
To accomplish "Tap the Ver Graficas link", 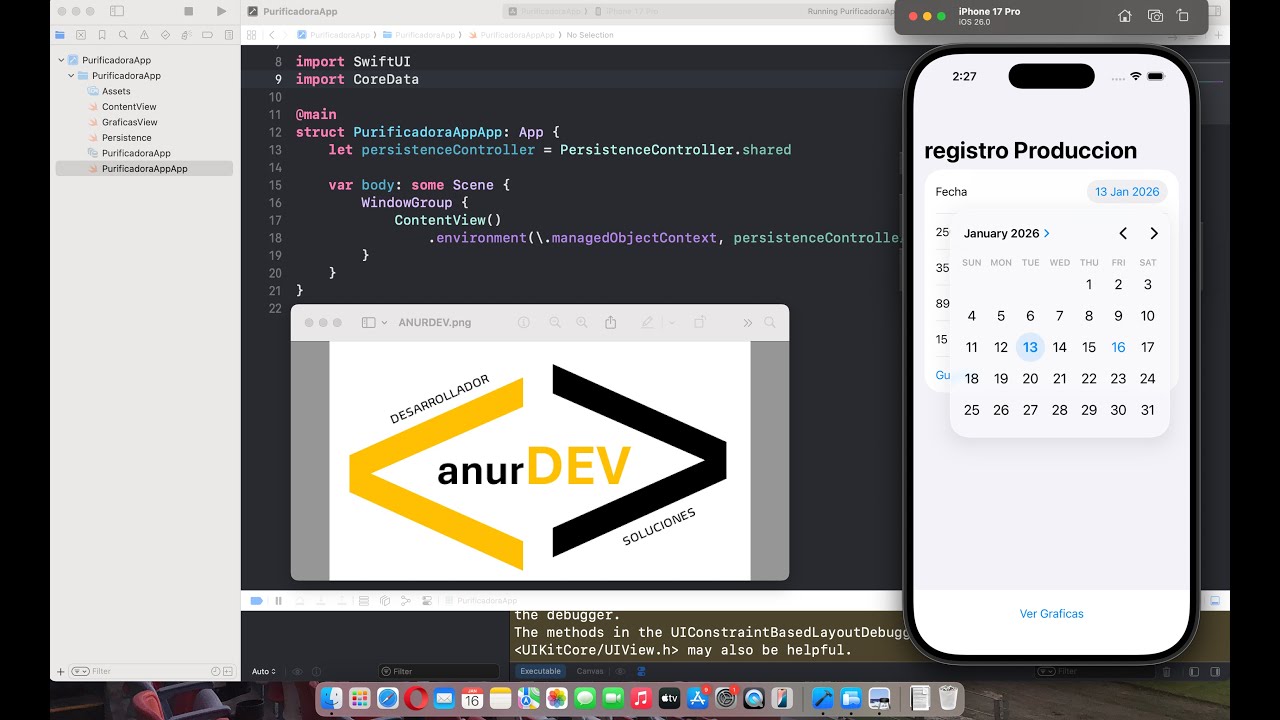I will [1052, 614].
